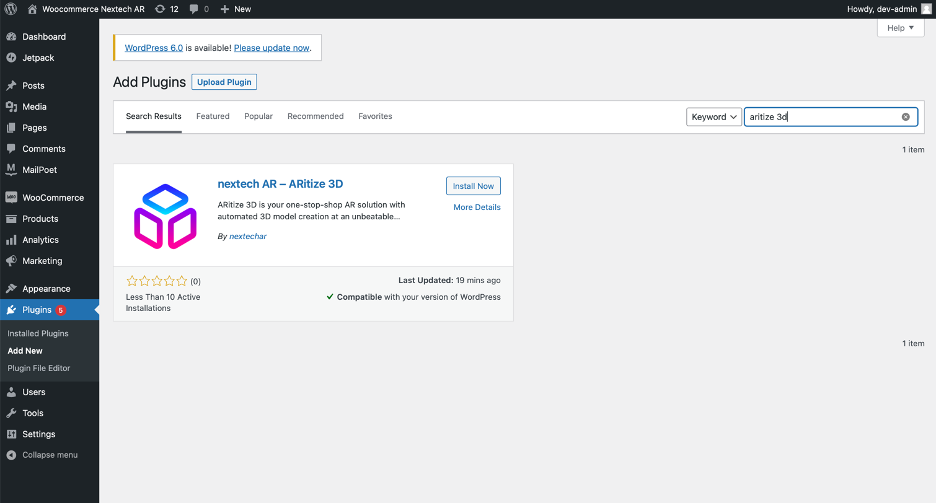Click the WordPress 6.0 link in notice
Image resolution: width=936 pixels, height=504 pixels.
point(153,48)
